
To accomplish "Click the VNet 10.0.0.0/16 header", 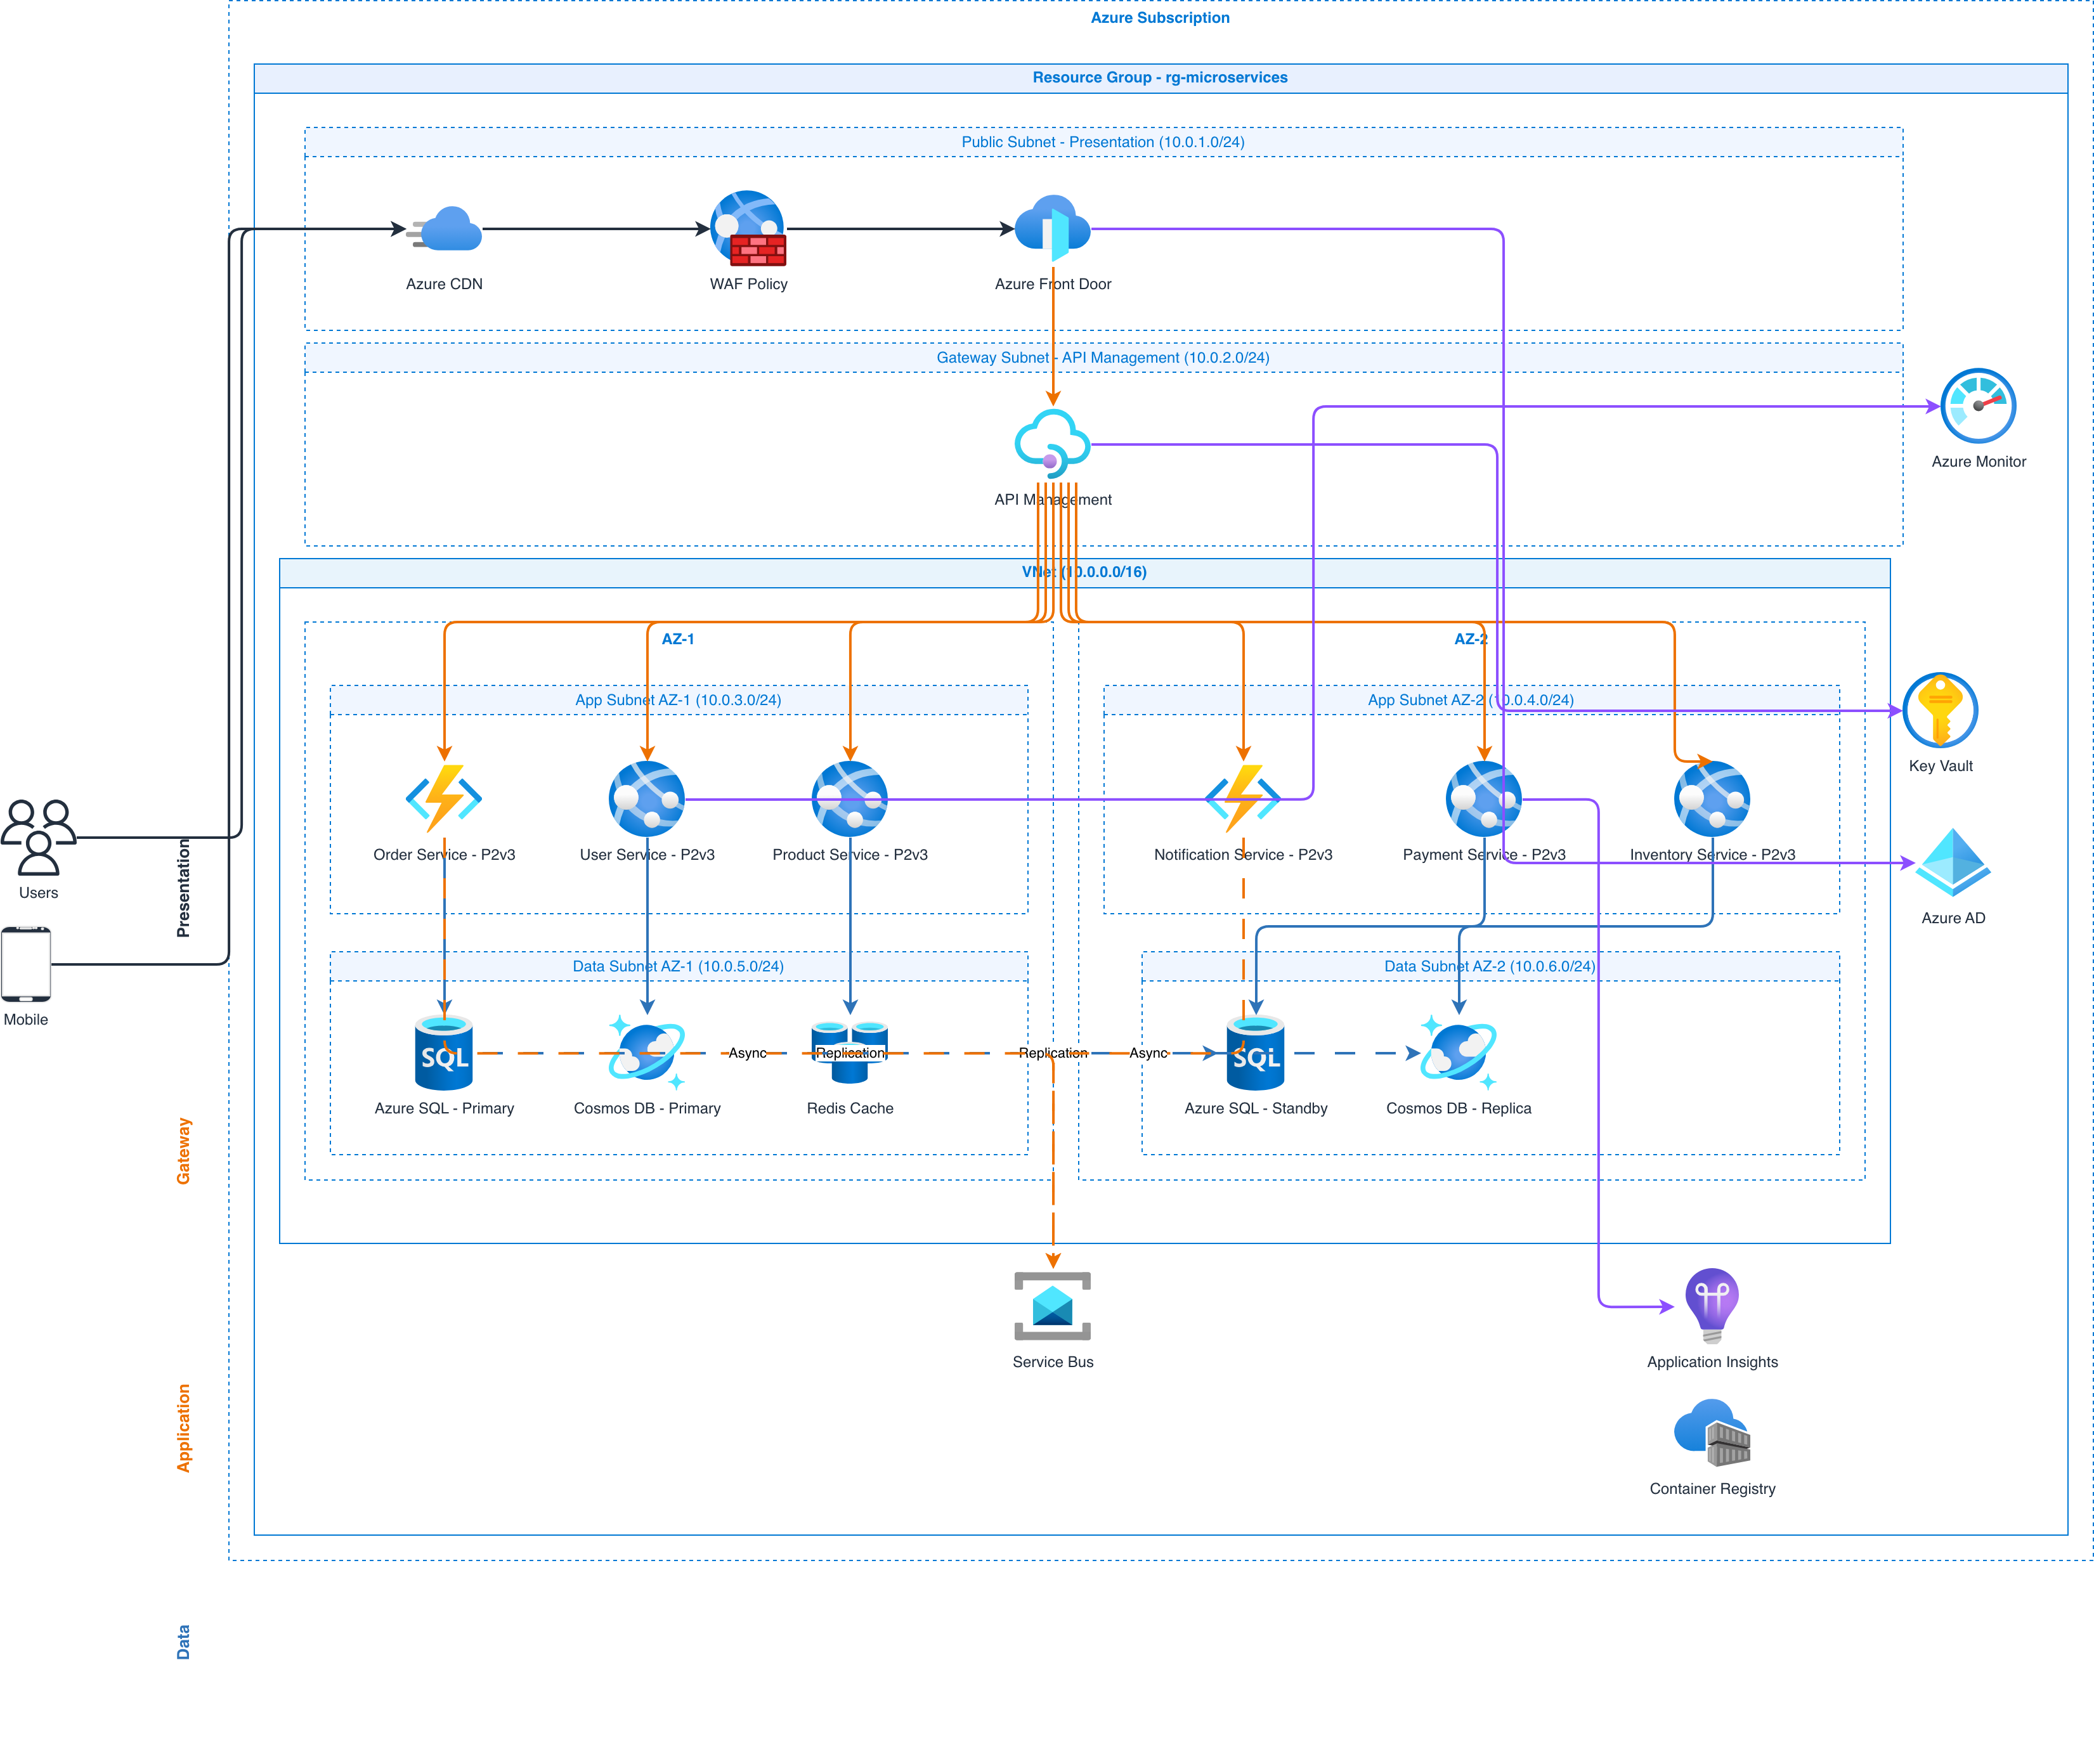I will (x=1084, y=572).
